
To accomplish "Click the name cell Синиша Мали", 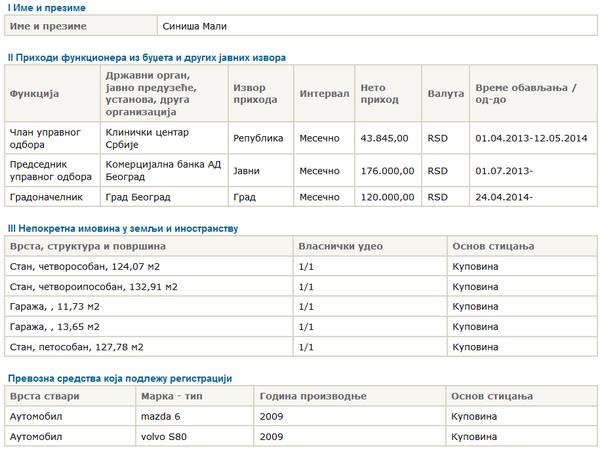I will (377, 26).
